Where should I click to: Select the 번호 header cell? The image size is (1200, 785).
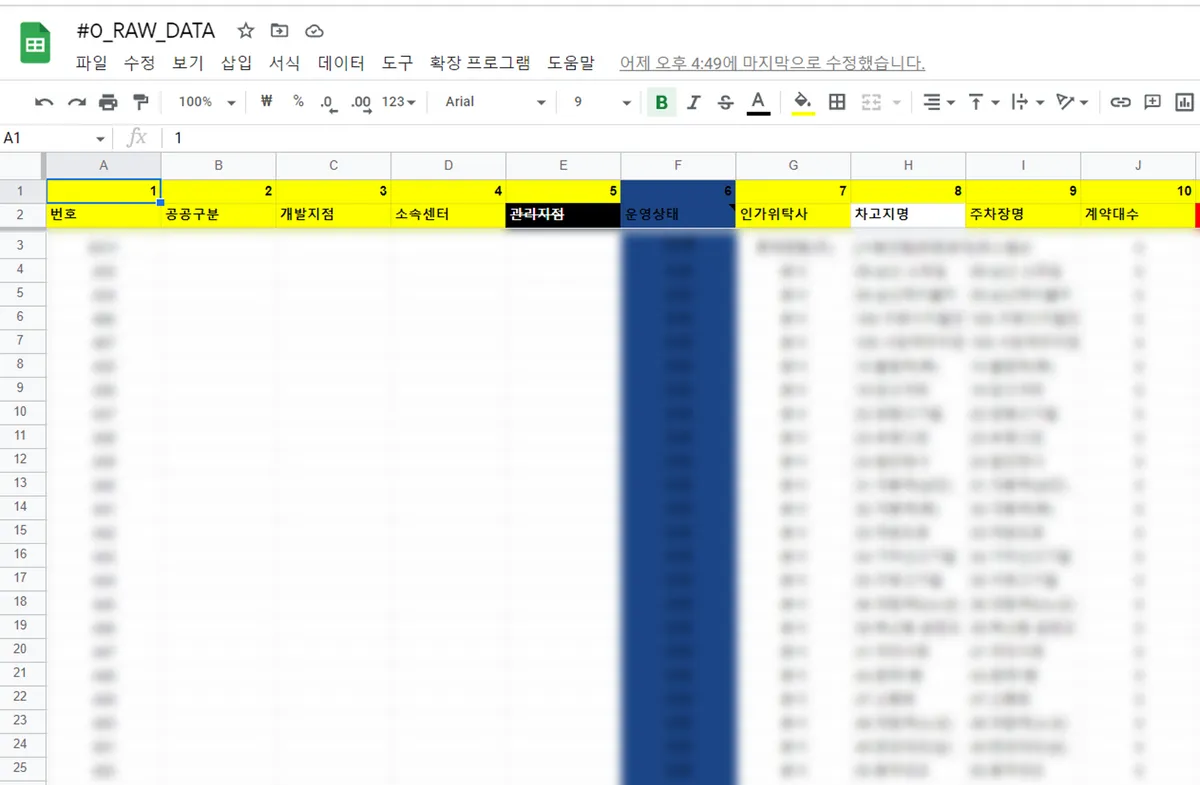coord(104,214)
